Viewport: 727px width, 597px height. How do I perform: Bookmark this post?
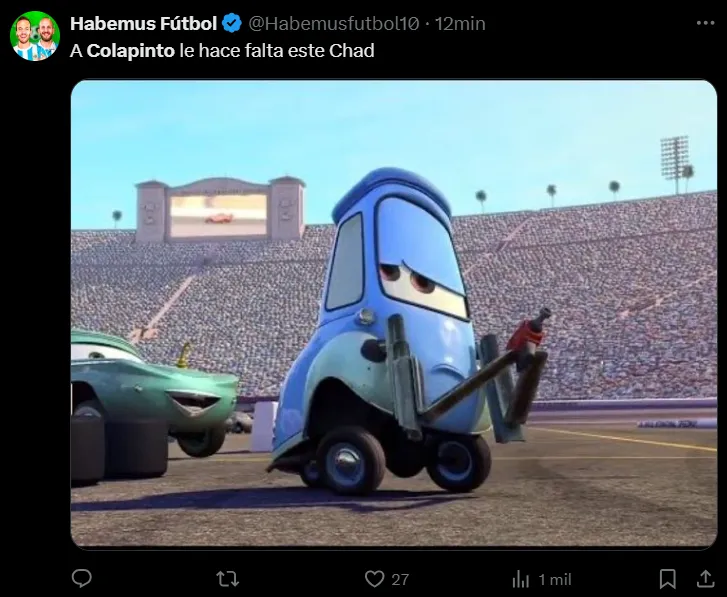point(667,579)
